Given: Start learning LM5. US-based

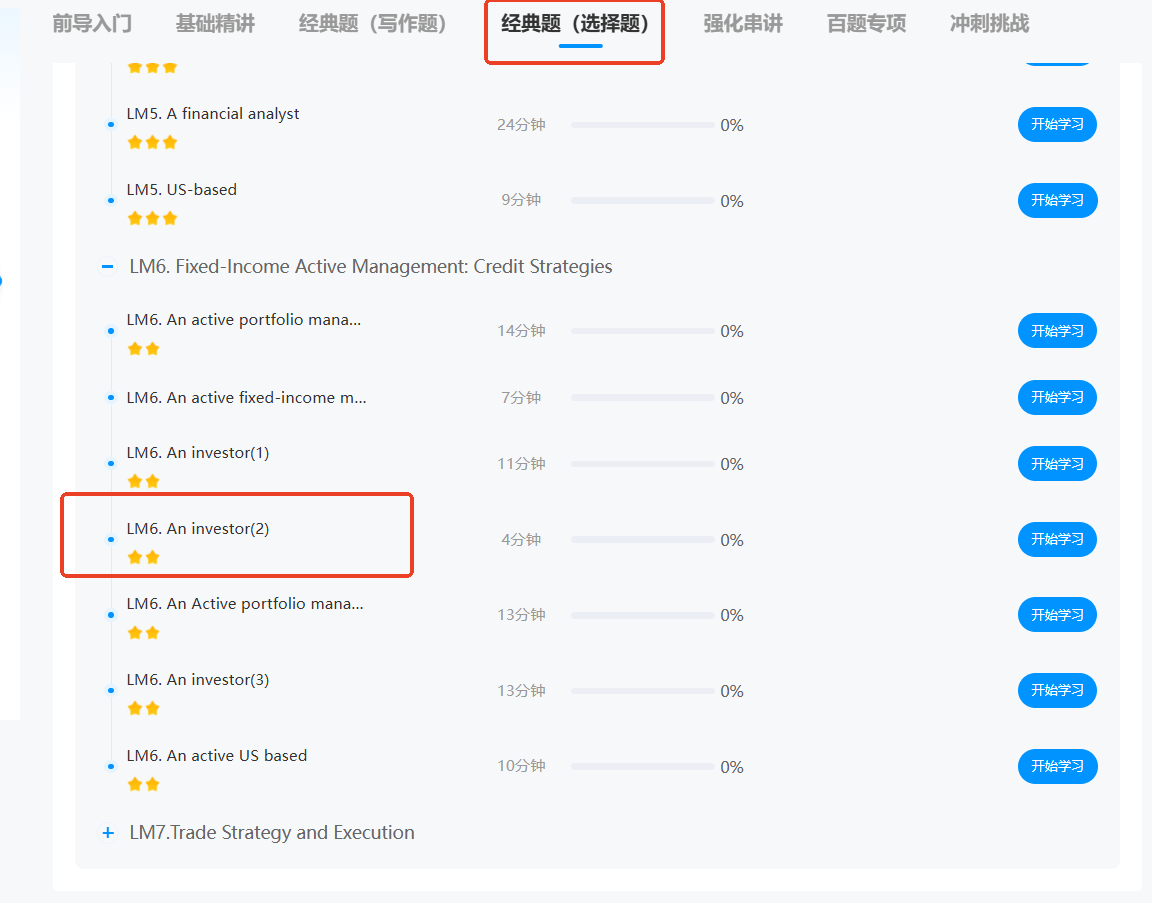Looking at the screenshot, I should pos(1057,201).
